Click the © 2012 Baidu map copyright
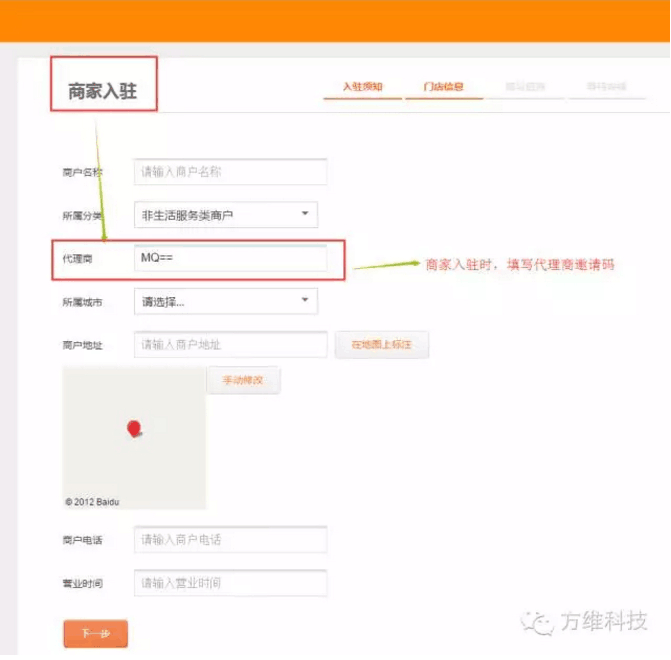671x660 pixels. tap(92, 502)
